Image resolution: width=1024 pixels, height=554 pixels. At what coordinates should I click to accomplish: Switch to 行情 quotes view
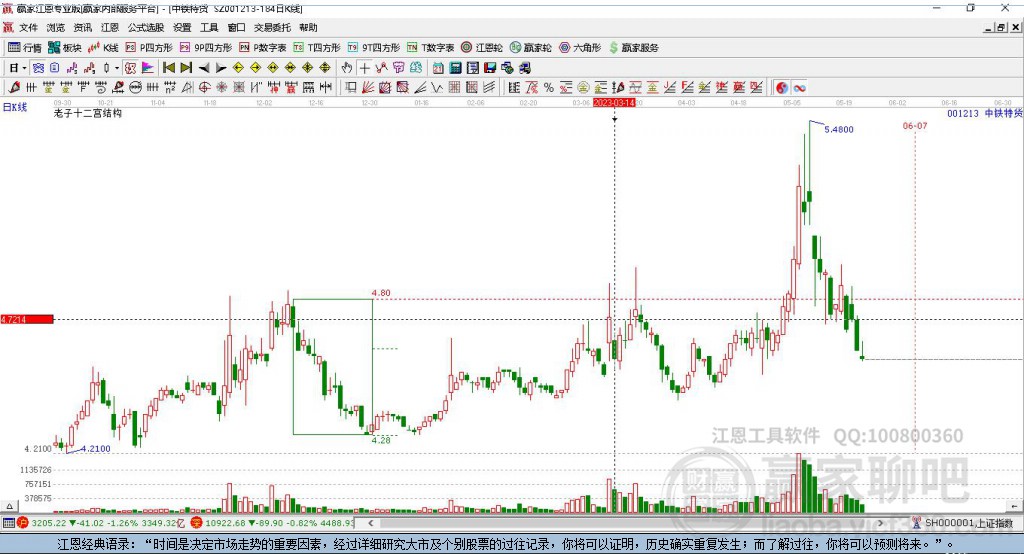(25, 48)
